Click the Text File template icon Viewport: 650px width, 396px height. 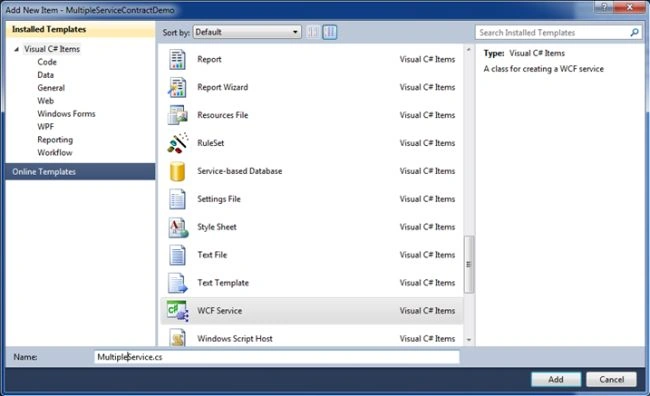point(177,255)
